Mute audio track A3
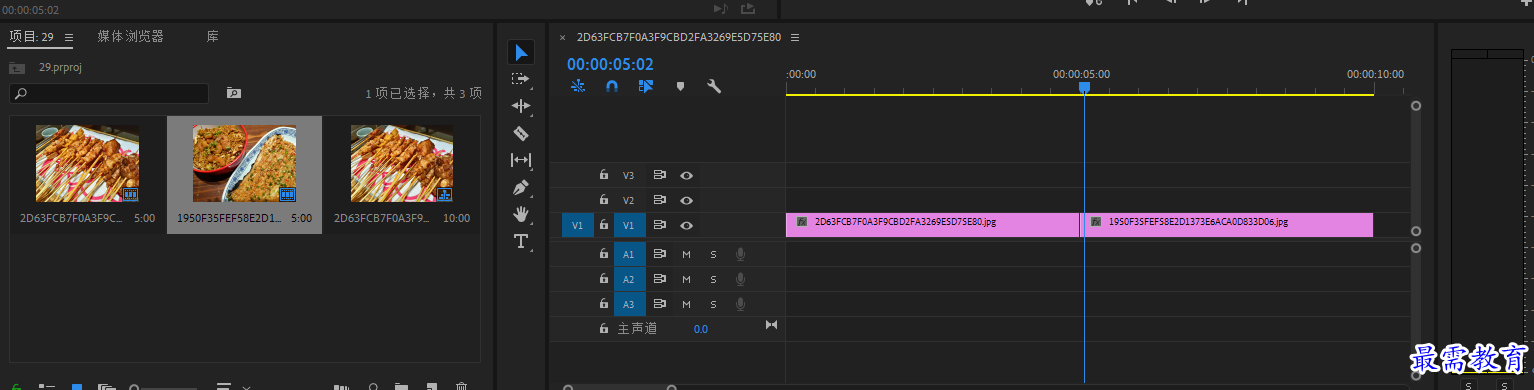Viewport: 1534px width, 390px height. coord(687,304)
